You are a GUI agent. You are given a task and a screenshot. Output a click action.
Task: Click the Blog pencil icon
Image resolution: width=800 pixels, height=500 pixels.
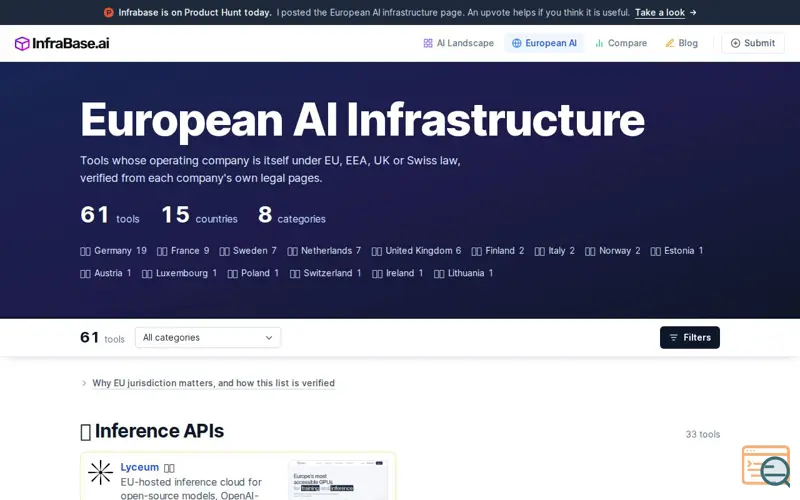pyautogui.click(x=670, y=43)
